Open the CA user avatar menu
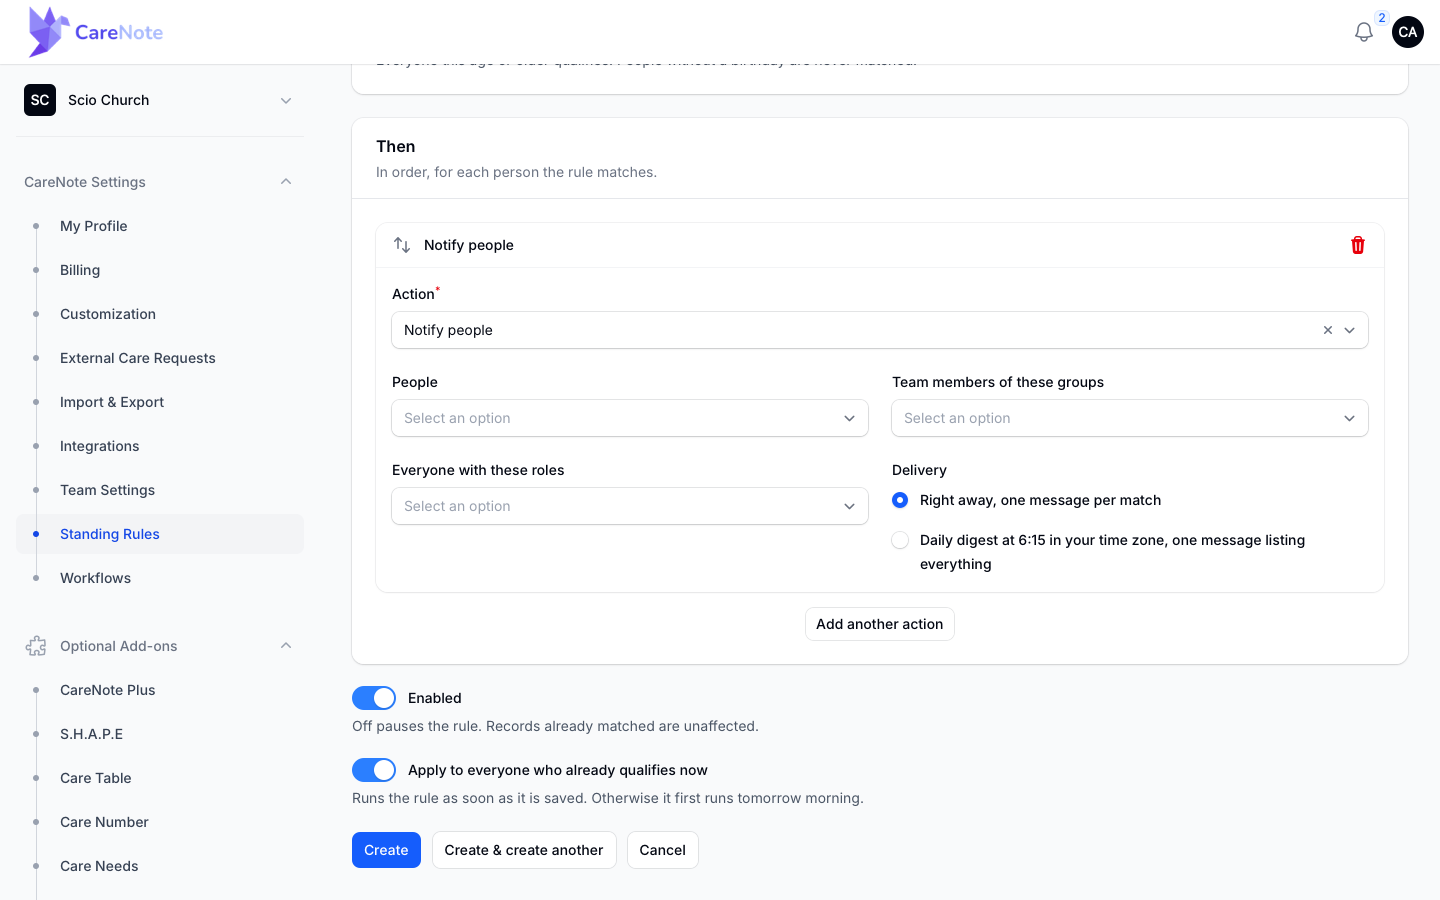1440x900 pixels. click(x=1408, y=32)
